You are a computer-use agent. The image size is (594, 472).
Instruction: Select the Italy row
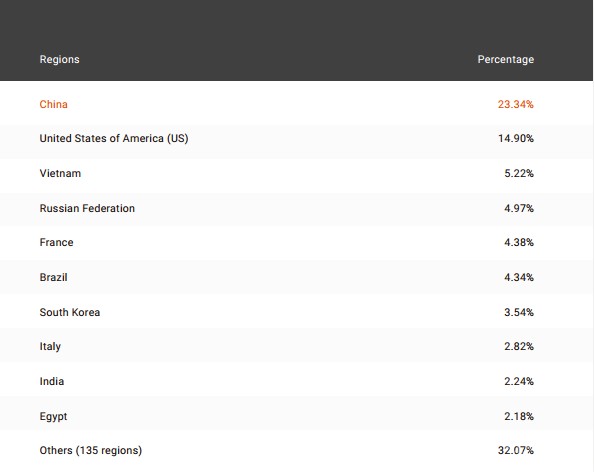(x=297, y=347)
